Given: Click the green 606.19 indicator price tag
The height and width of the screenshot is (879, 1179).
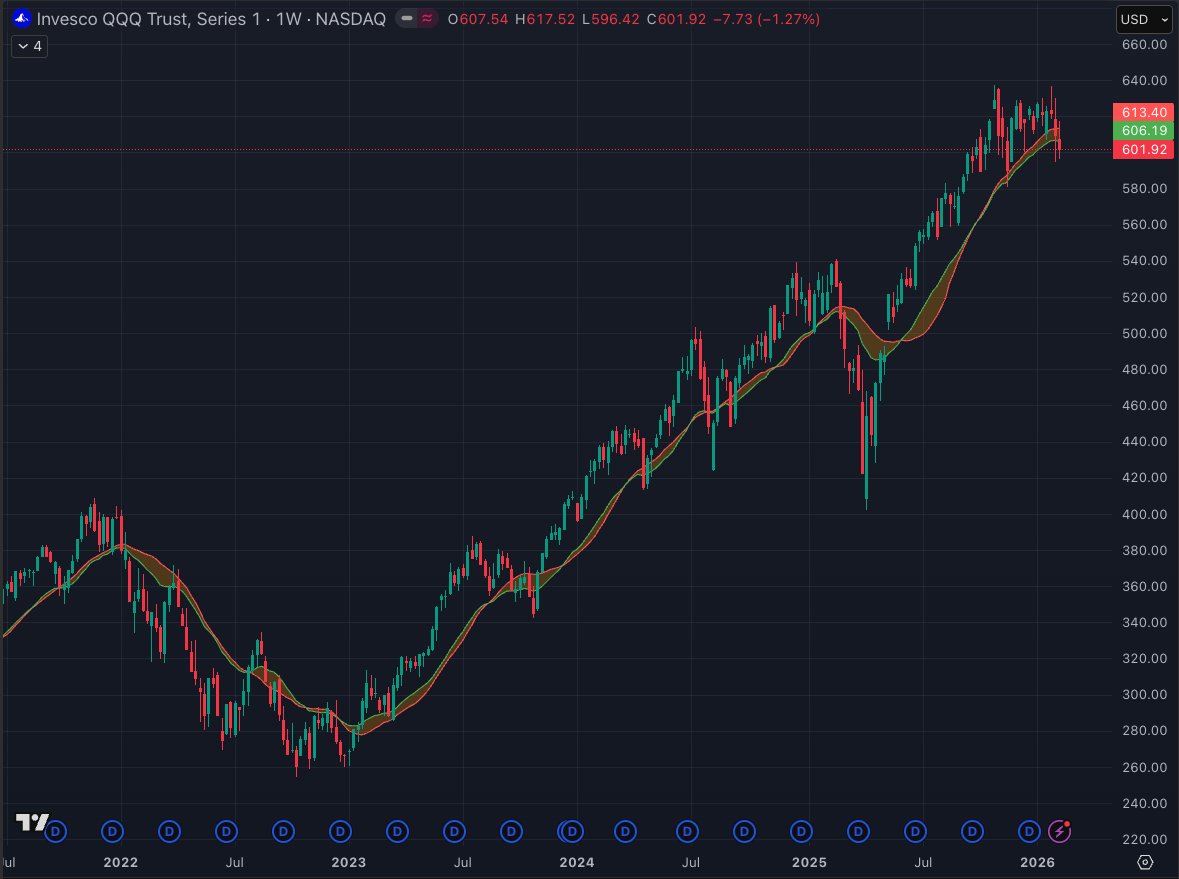Looking at the screenshot, I should click(x=1144, y=130).
